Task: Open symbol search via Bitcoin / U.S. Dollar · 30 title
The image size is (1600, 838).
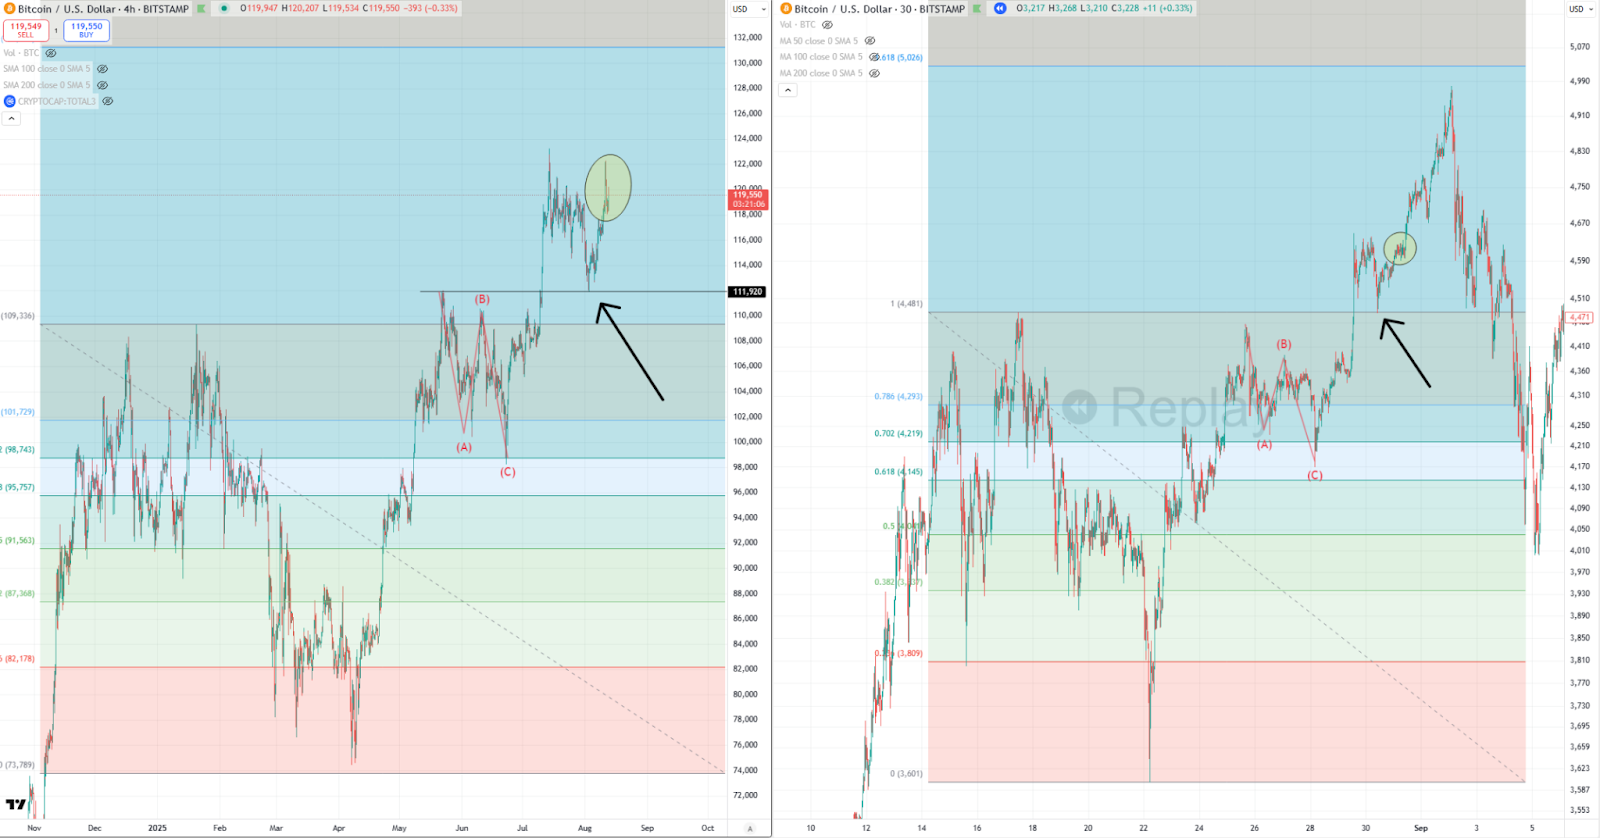Action: pyautogui.click(x=880, y=9)
